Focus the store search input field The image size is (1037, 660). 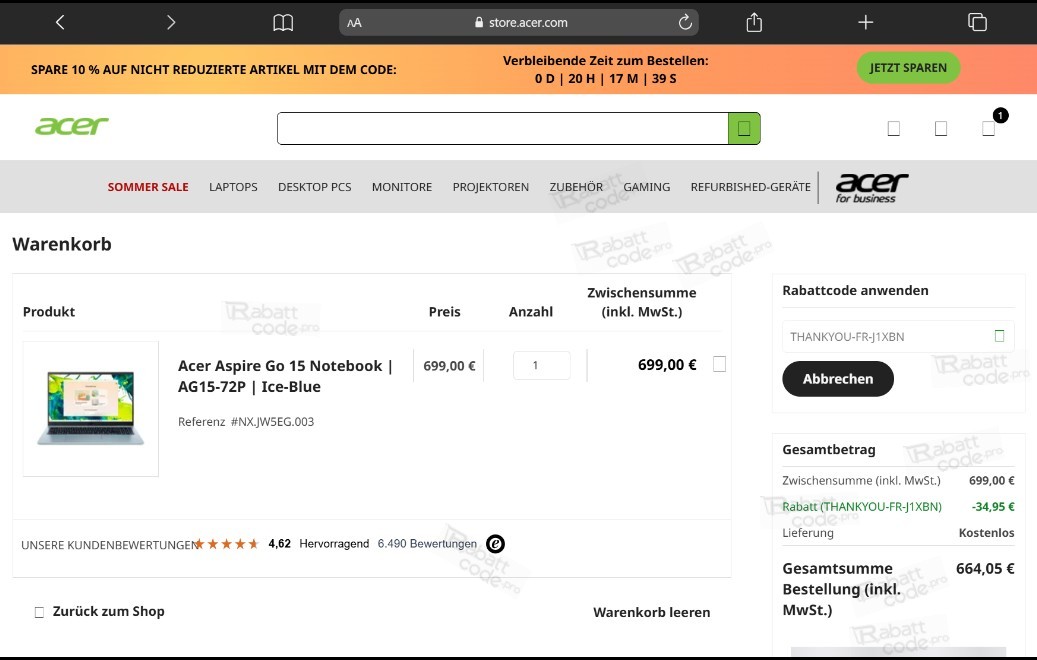503,128
